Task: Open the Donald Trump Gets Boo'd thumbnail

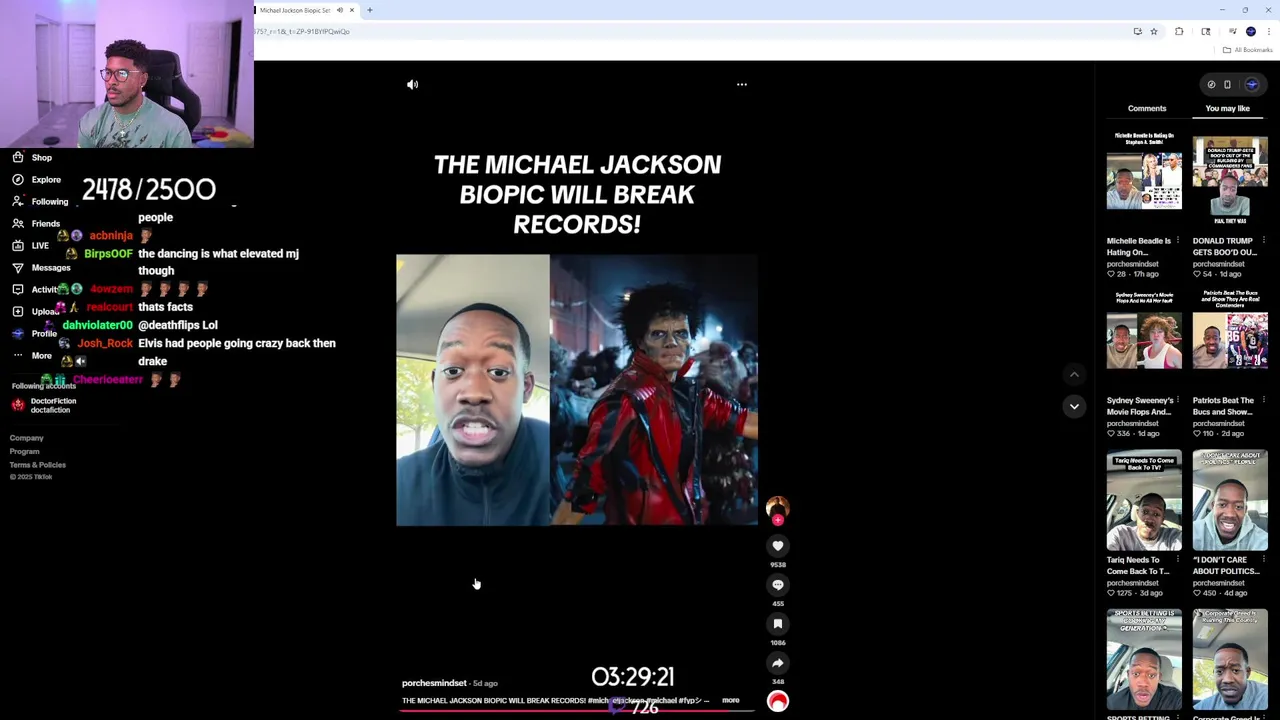Action: 1230,180
